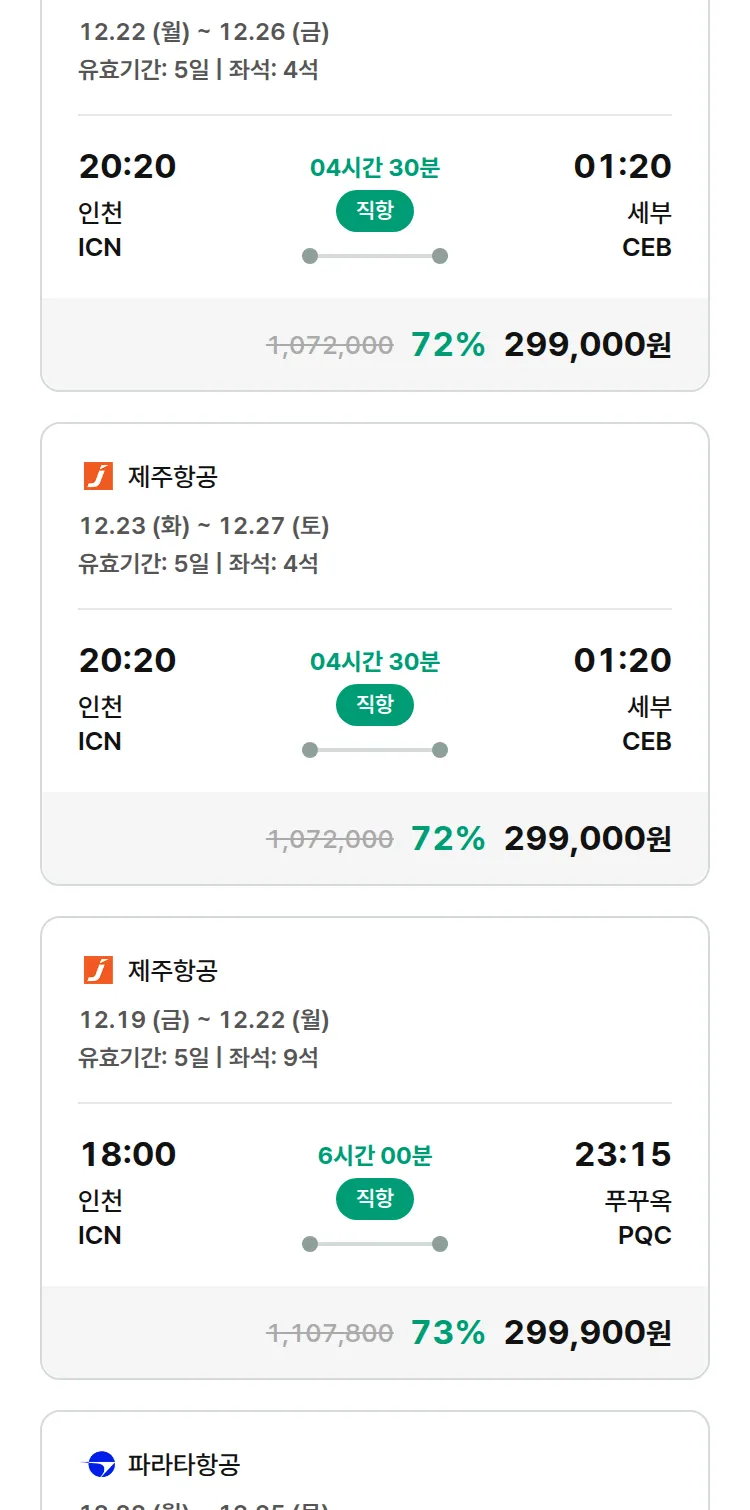The height and width of the screenshot is (1510, 750).
Task: Click the struck-through 1,107,800 original price
Action: click(330, 1333)
